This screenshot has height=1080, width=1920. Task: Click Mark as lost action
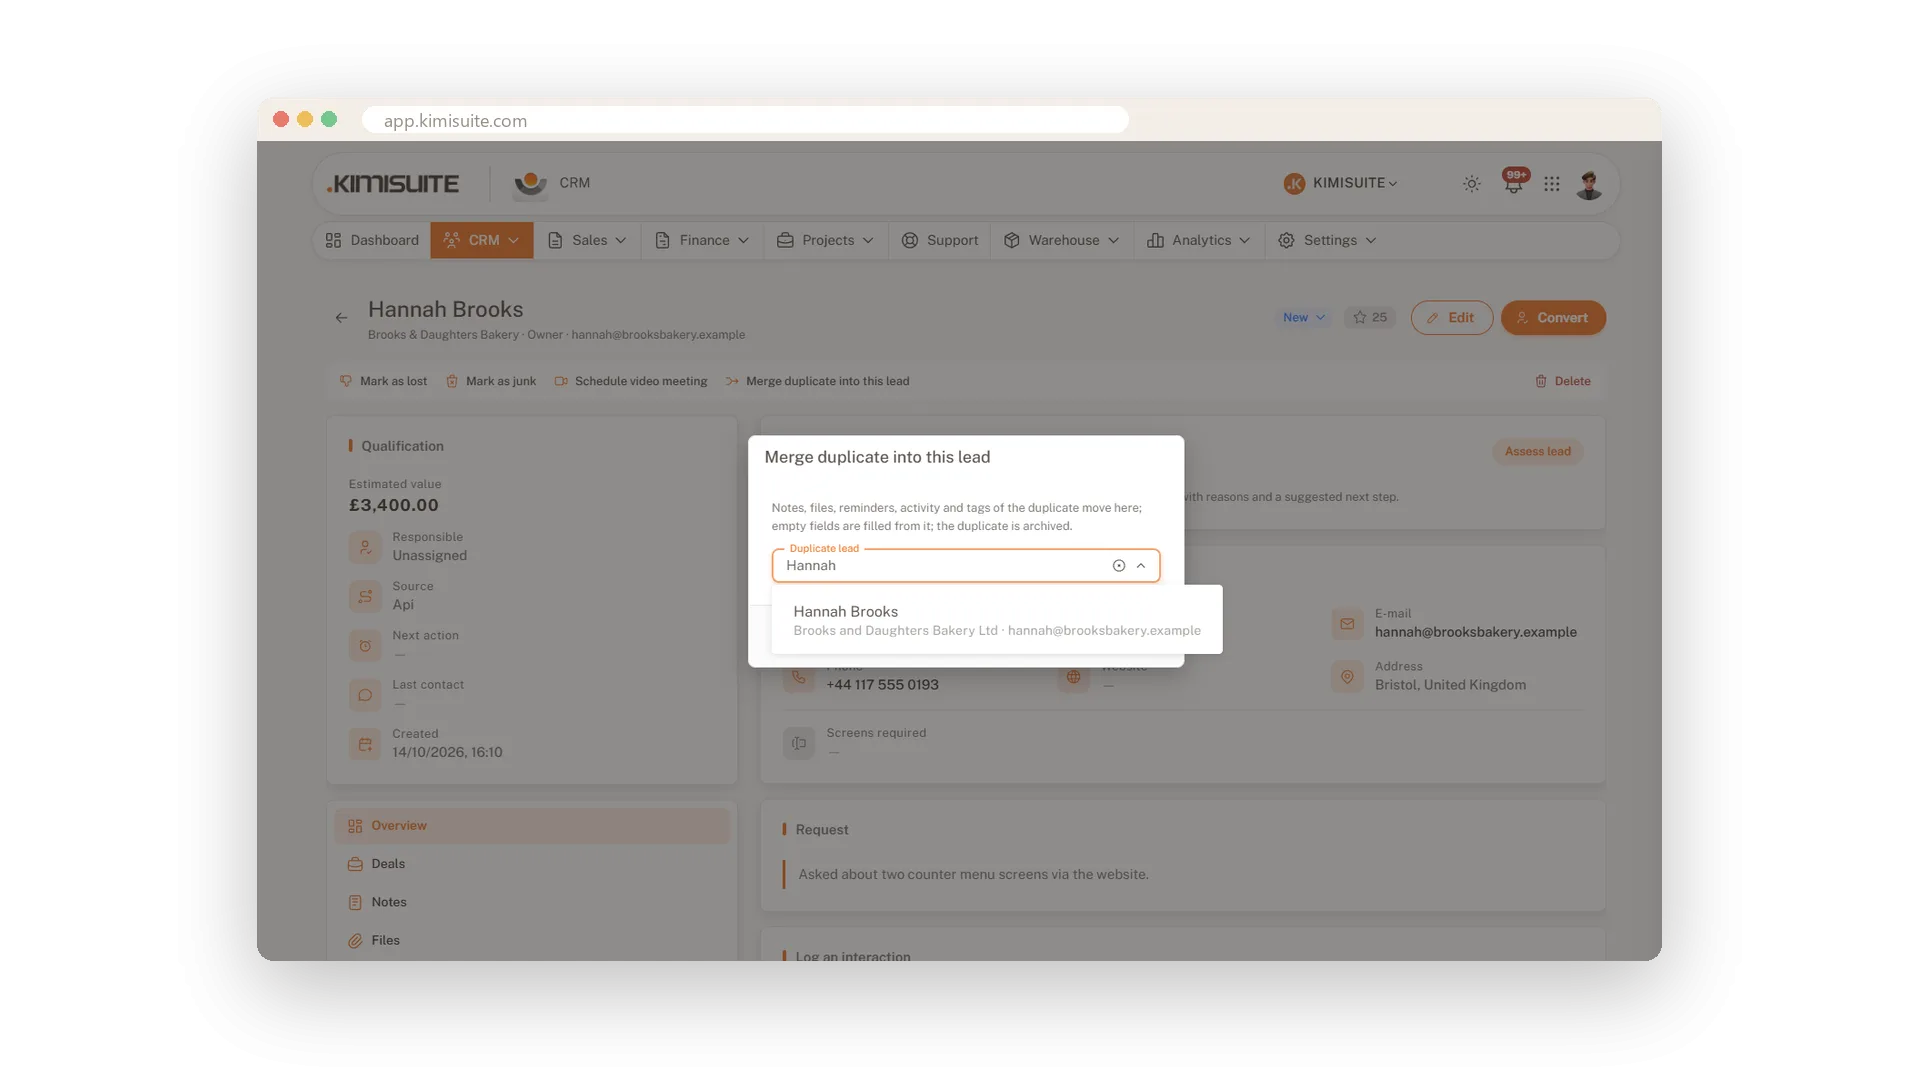click(x=383, y=381)
